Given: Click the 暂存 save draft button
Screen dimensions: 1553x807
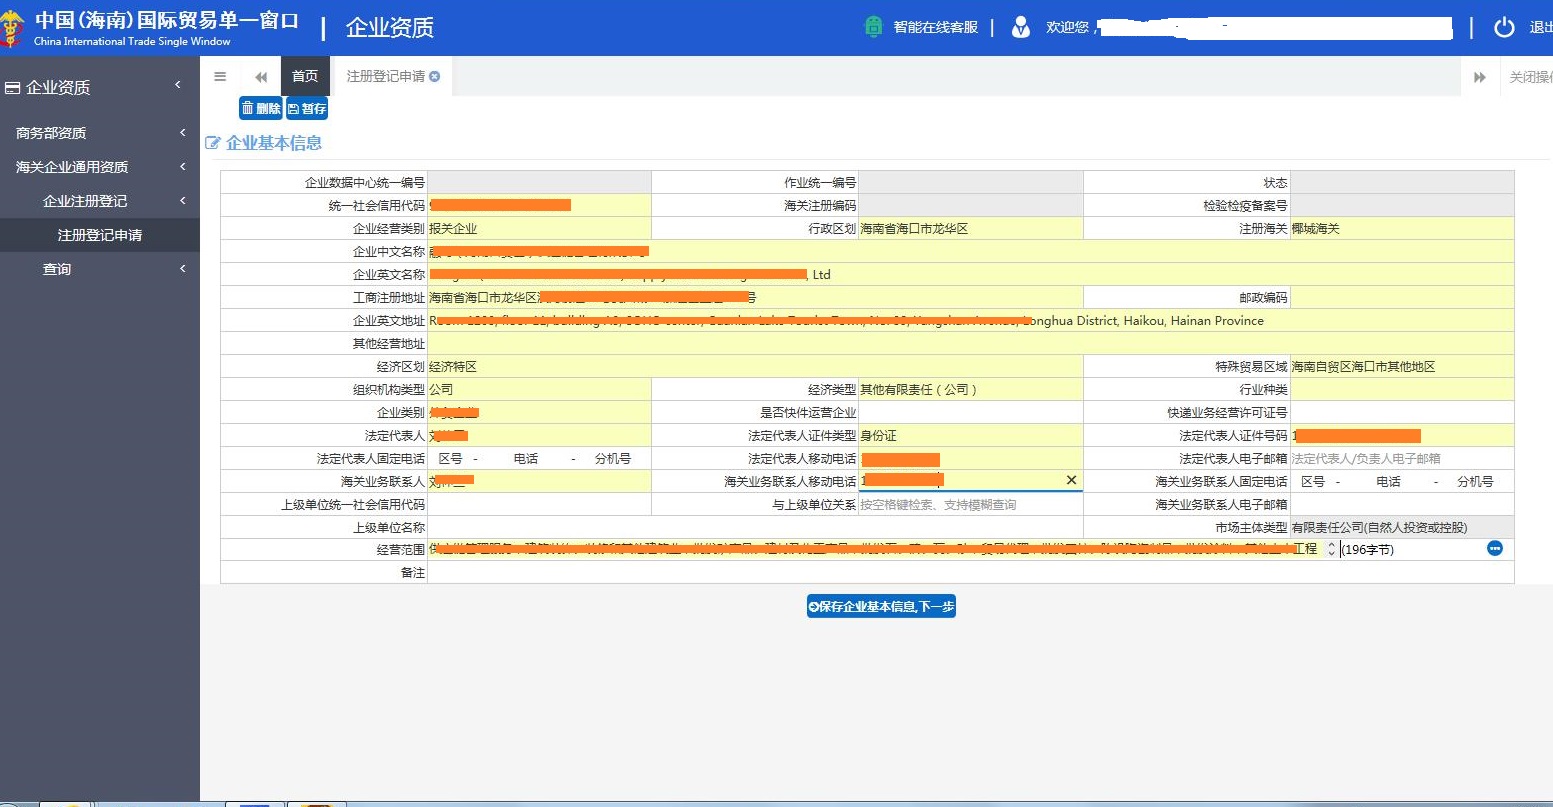Looking at the screenshot, I should pos(307,108).
